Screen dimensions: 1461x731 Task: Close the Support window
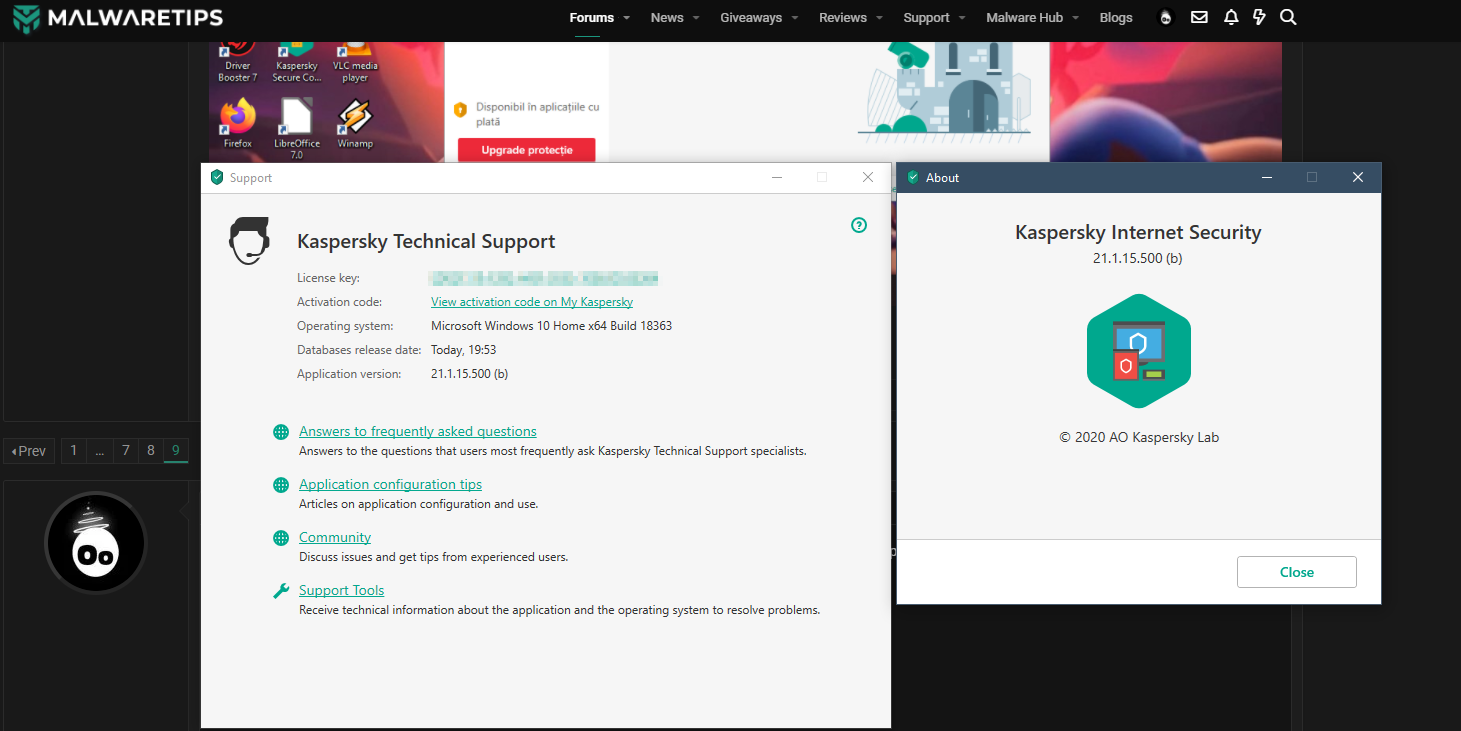tap(867, 178)
